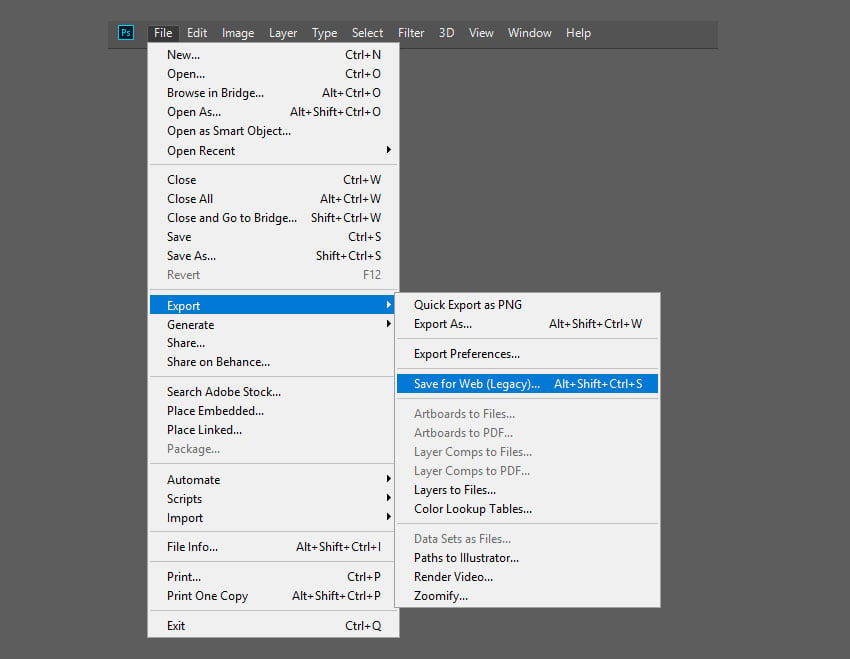
Task: Open the Image menu
Action: coord(238,33)
